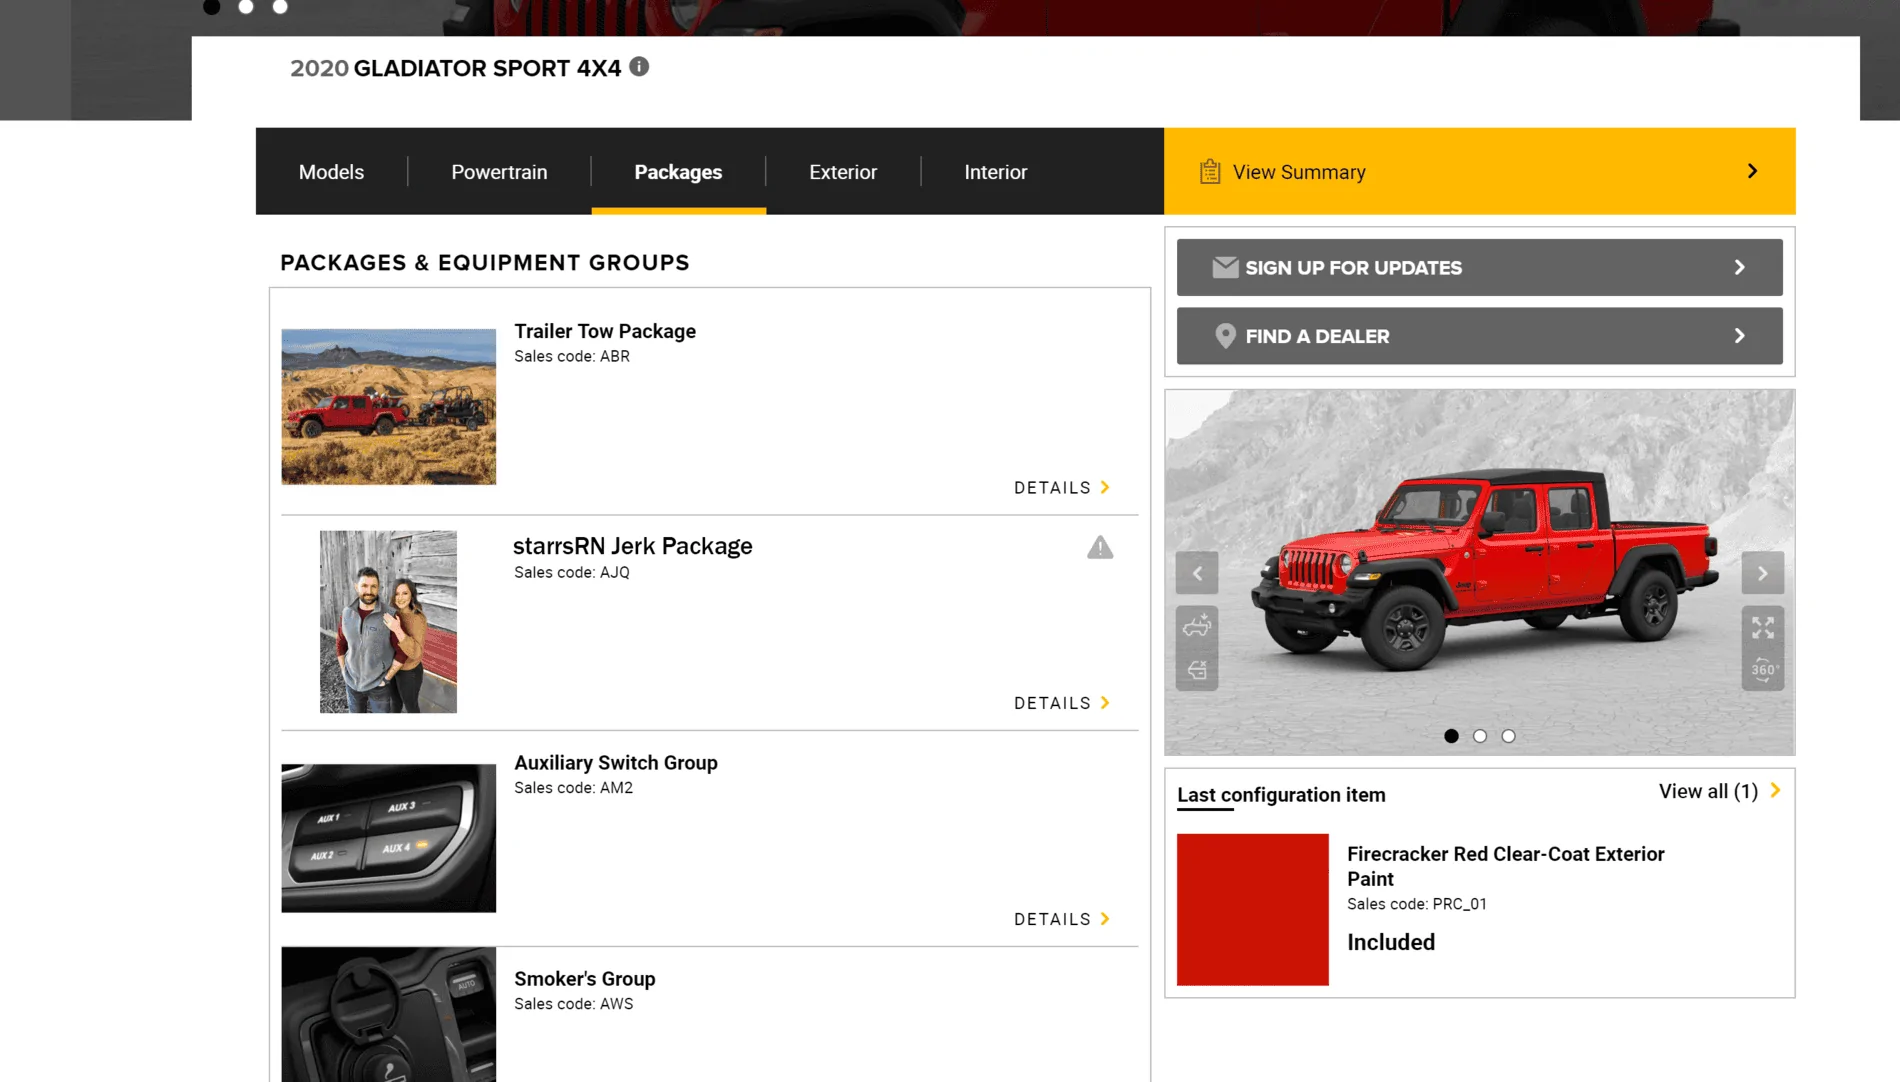Click map pin icon on Find a Dealer
1900x1082 pixels.
point(1225,336)
